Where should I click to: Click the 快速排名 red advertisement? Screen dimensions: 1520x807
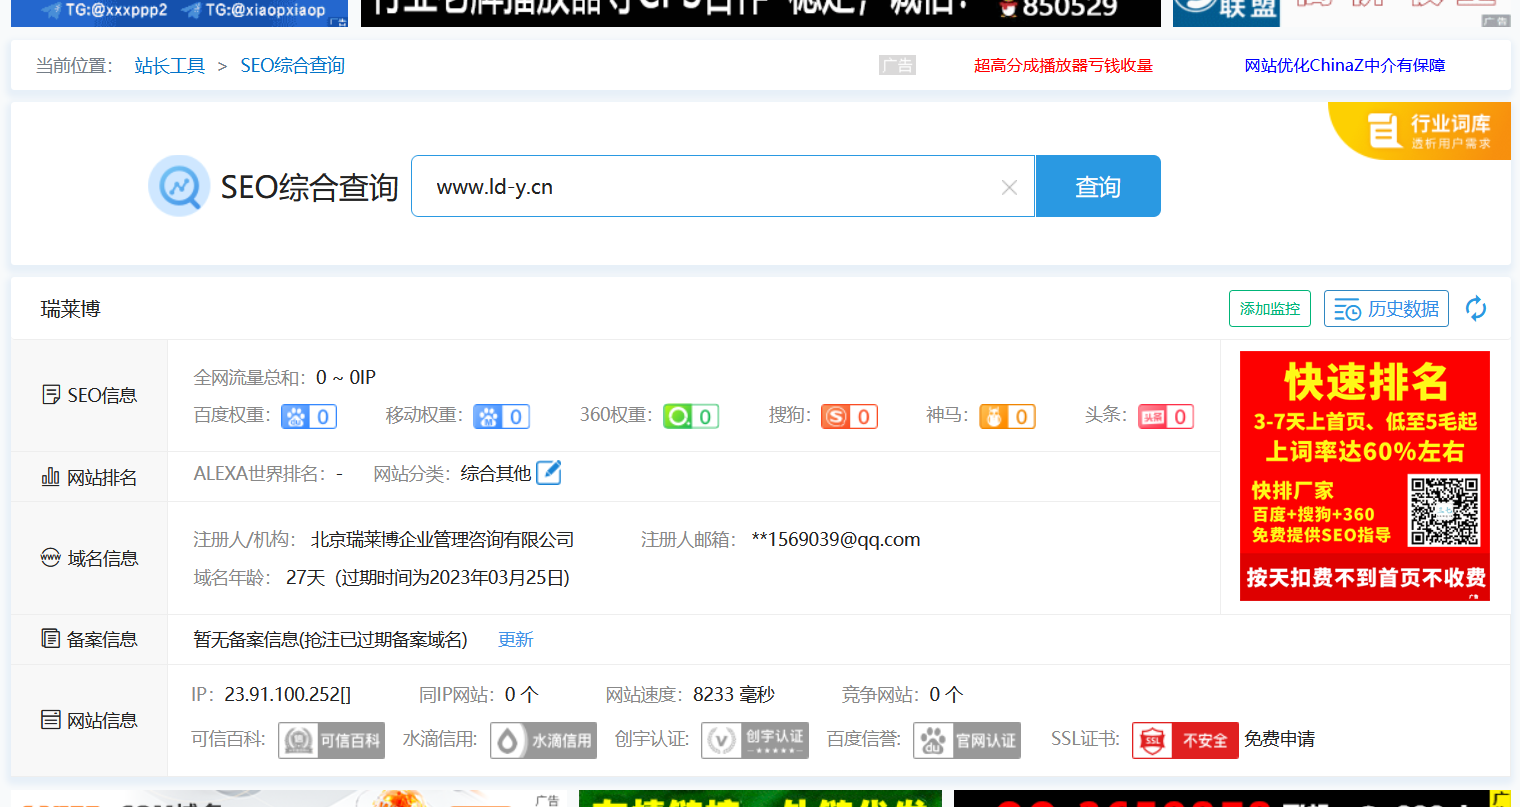click(x=1365, y=476)
